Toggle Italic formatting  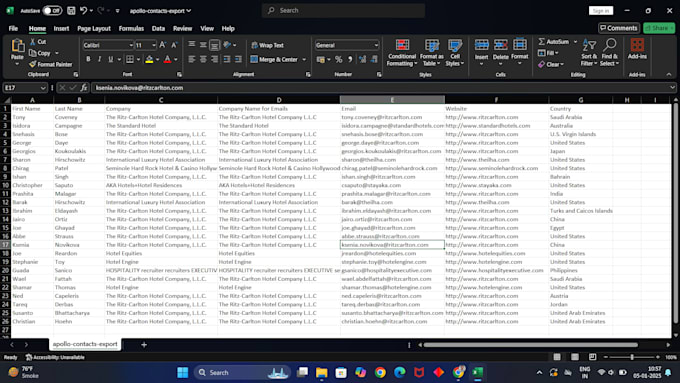click(99, 59)
